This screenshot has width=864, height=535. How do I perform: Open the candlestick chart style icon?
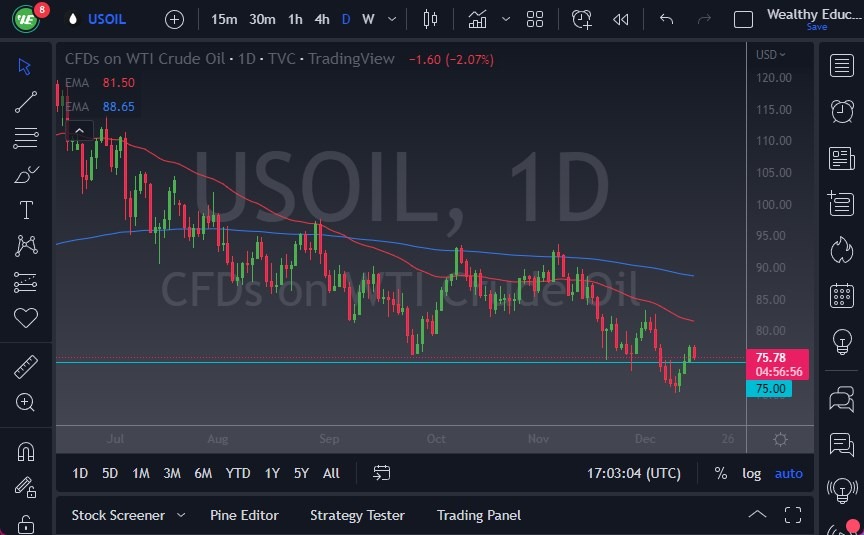pyautogui.click(x=431, y=19)
